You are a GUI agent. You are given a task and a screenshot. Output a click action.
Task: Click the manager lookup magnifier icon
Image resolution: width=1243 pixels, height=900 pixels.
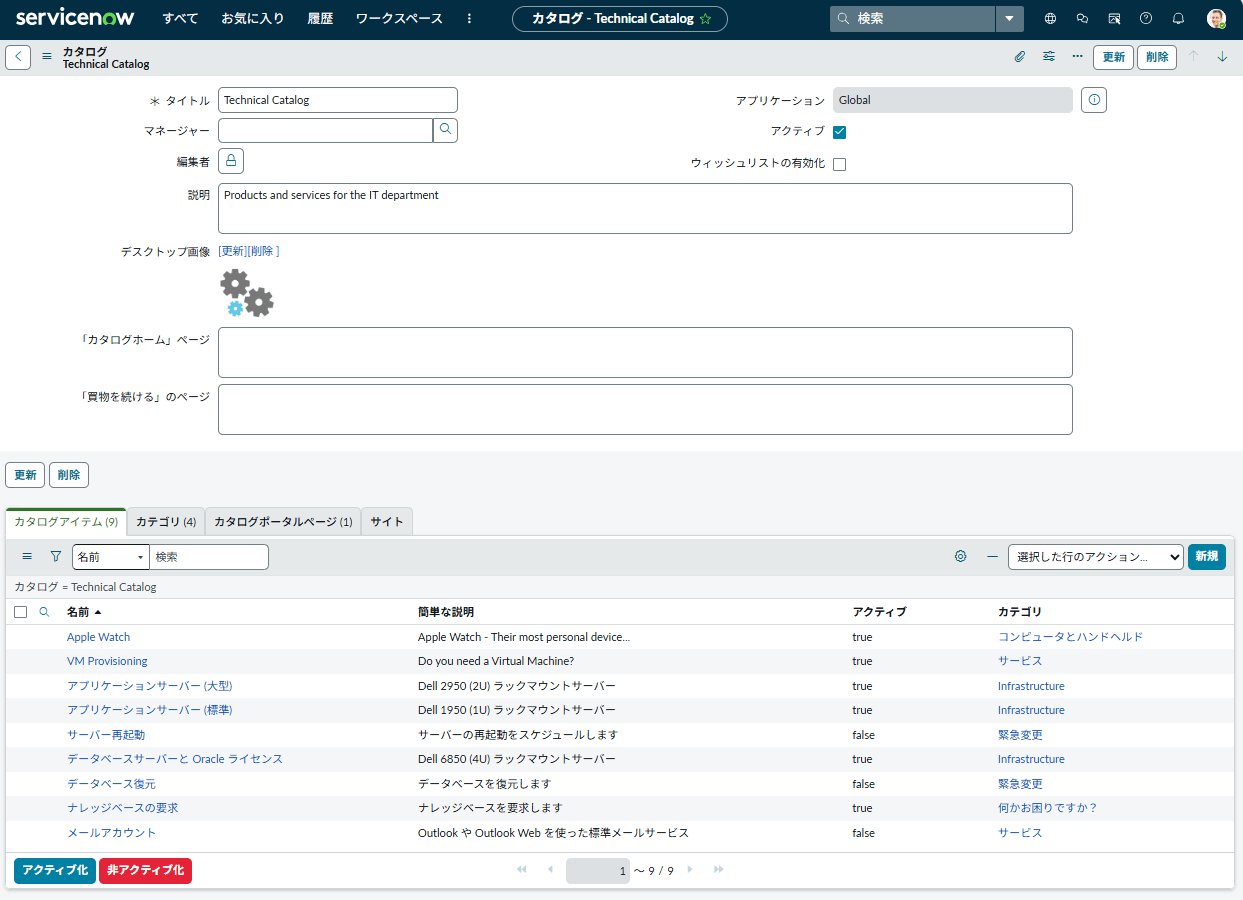[445, 130]
